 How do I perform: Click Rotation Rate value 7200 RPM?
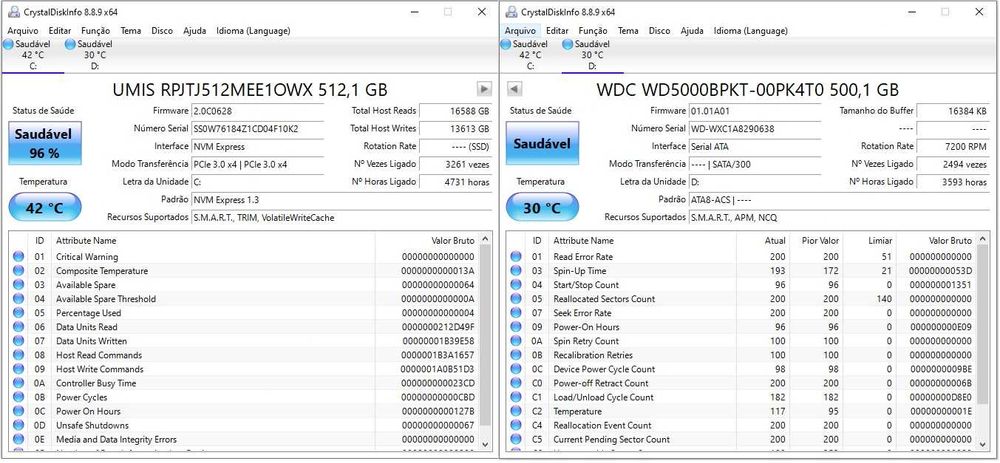click(x=953, y=146)
